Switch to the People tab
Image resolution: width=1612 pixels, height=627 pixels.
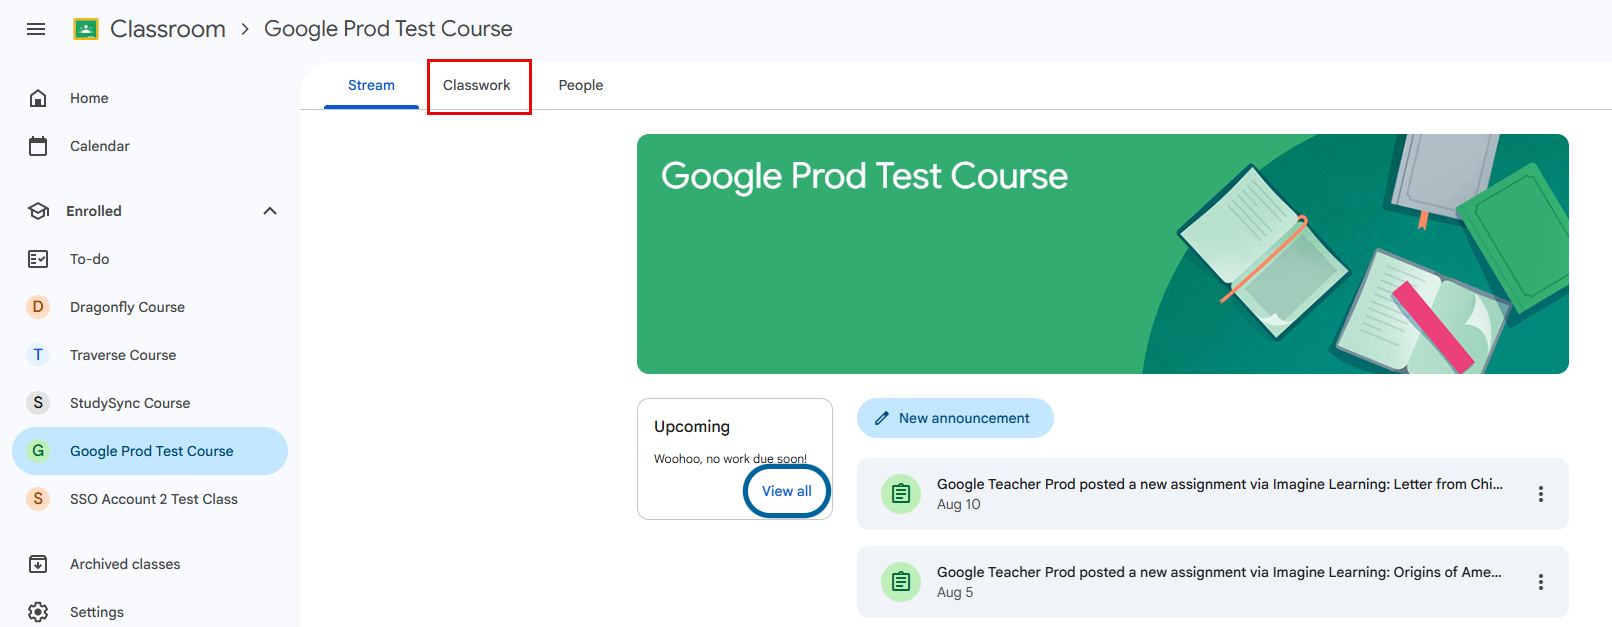pos(581,85)
